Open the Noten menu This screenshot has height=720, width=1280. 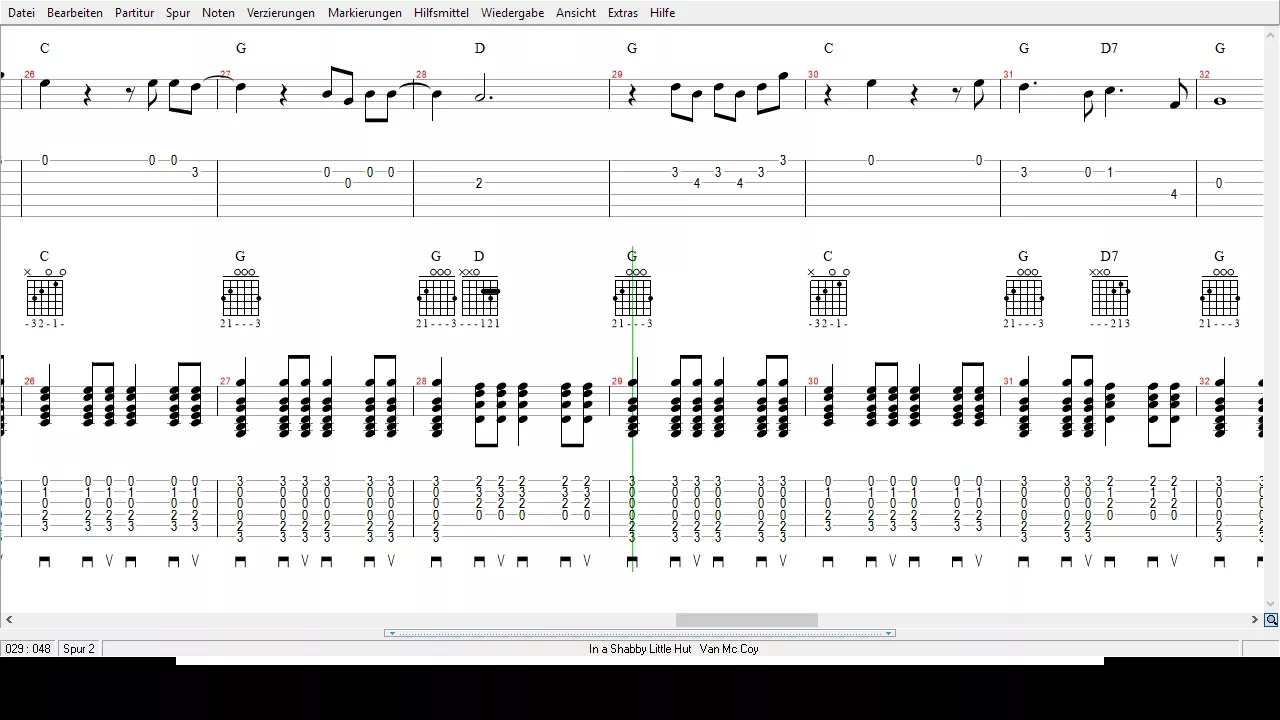click(x=218, y=13)
